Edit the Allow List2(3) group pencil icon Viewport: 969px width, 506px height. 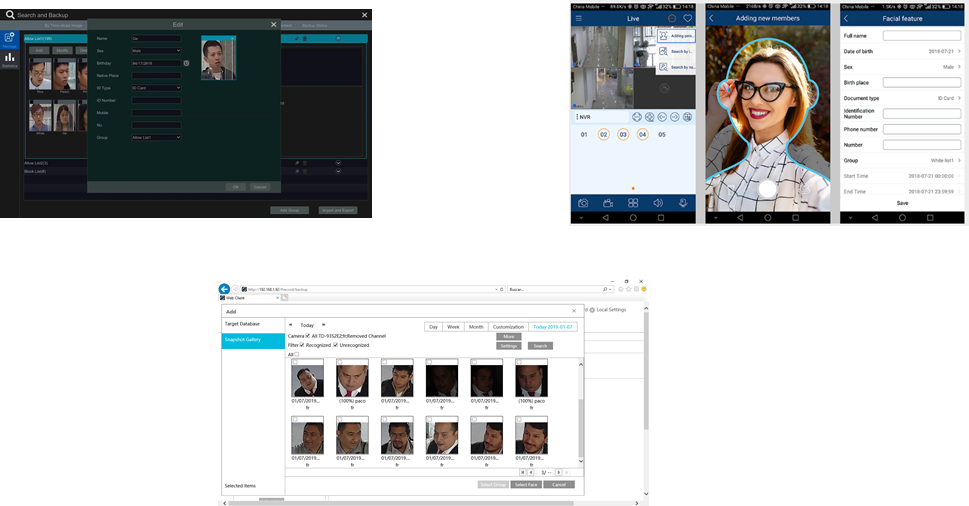(297, 163)
